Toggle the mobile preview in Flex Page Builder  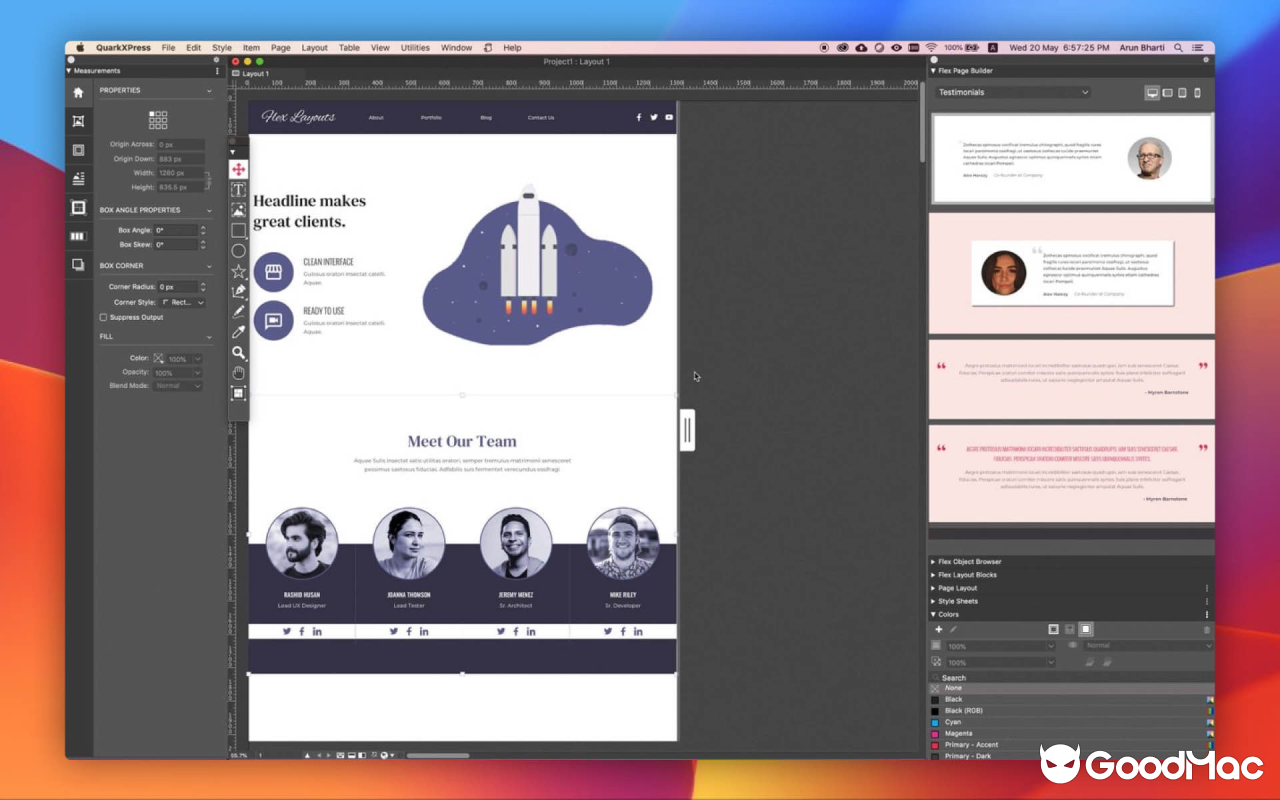pos(1196,92)
